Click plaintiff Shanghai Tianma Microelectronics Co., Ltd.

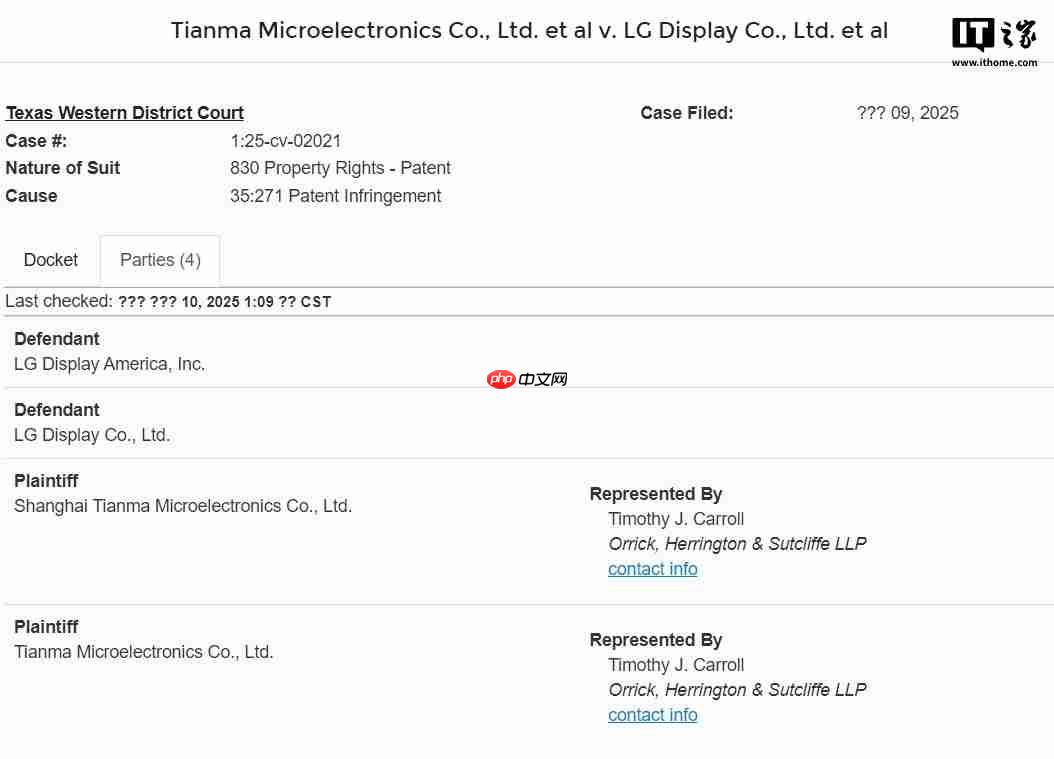pyautogui.click(x=184, y=506)
